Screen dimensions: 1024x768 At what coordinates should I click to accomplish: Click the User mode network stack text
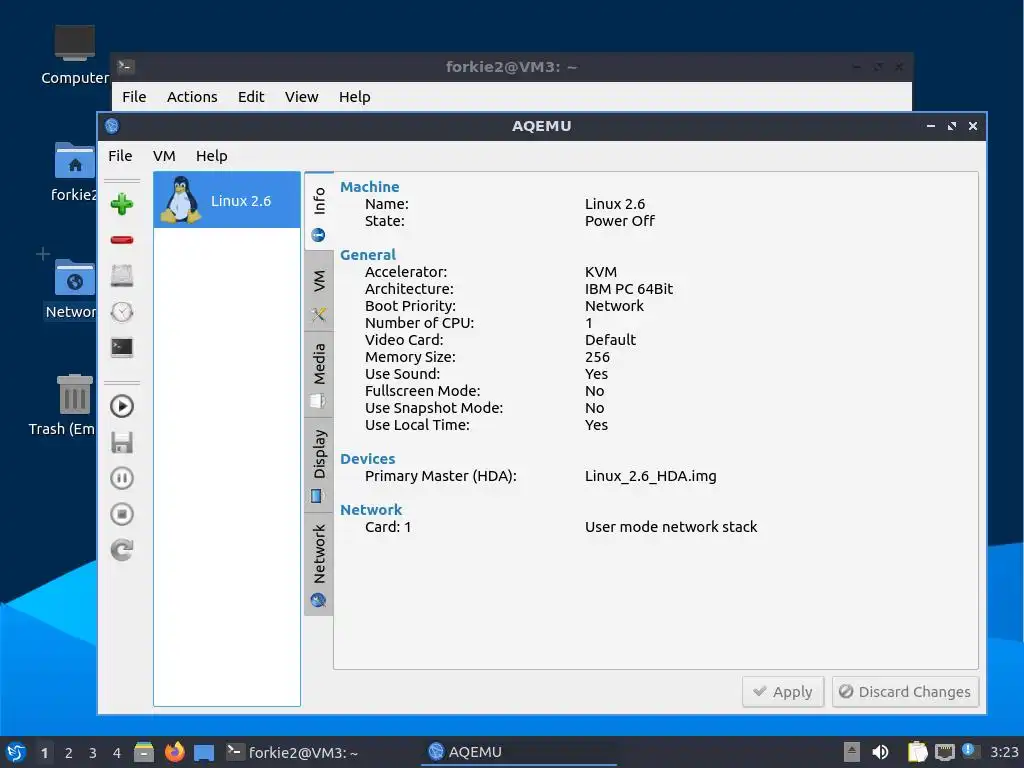pyautogui.click(x=671, y=527)
